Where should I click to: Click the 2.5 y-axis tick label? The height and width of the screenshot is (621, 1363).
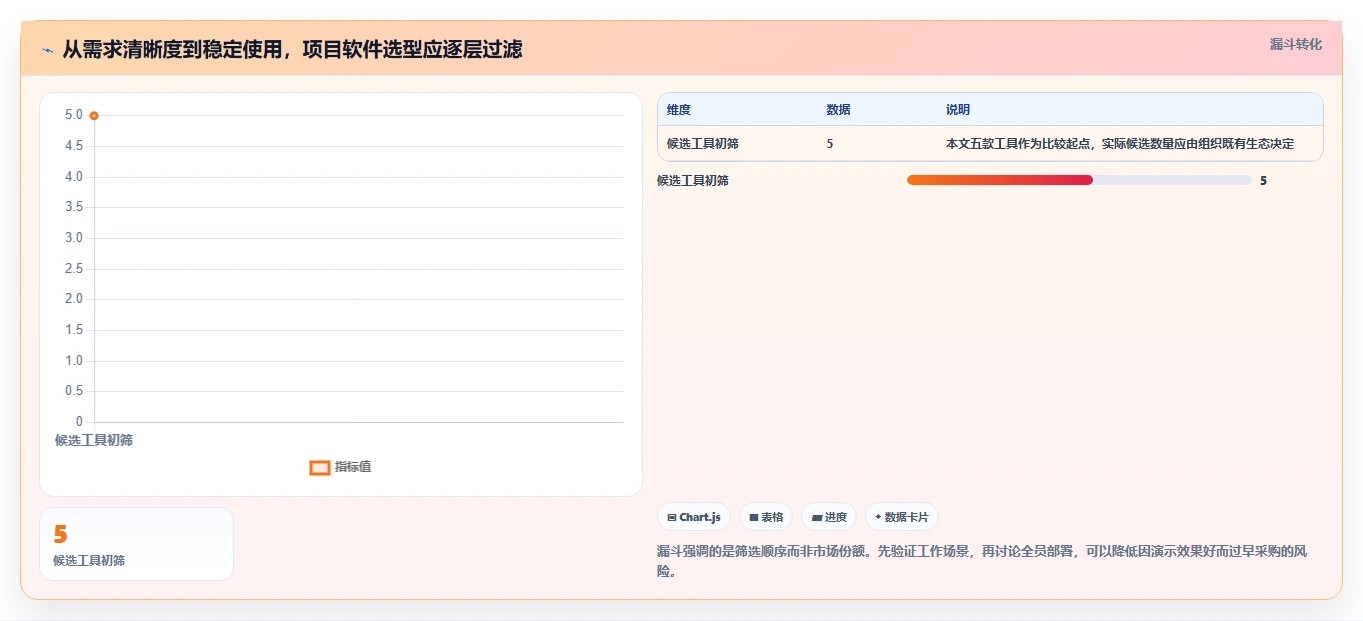coord(73,269)
